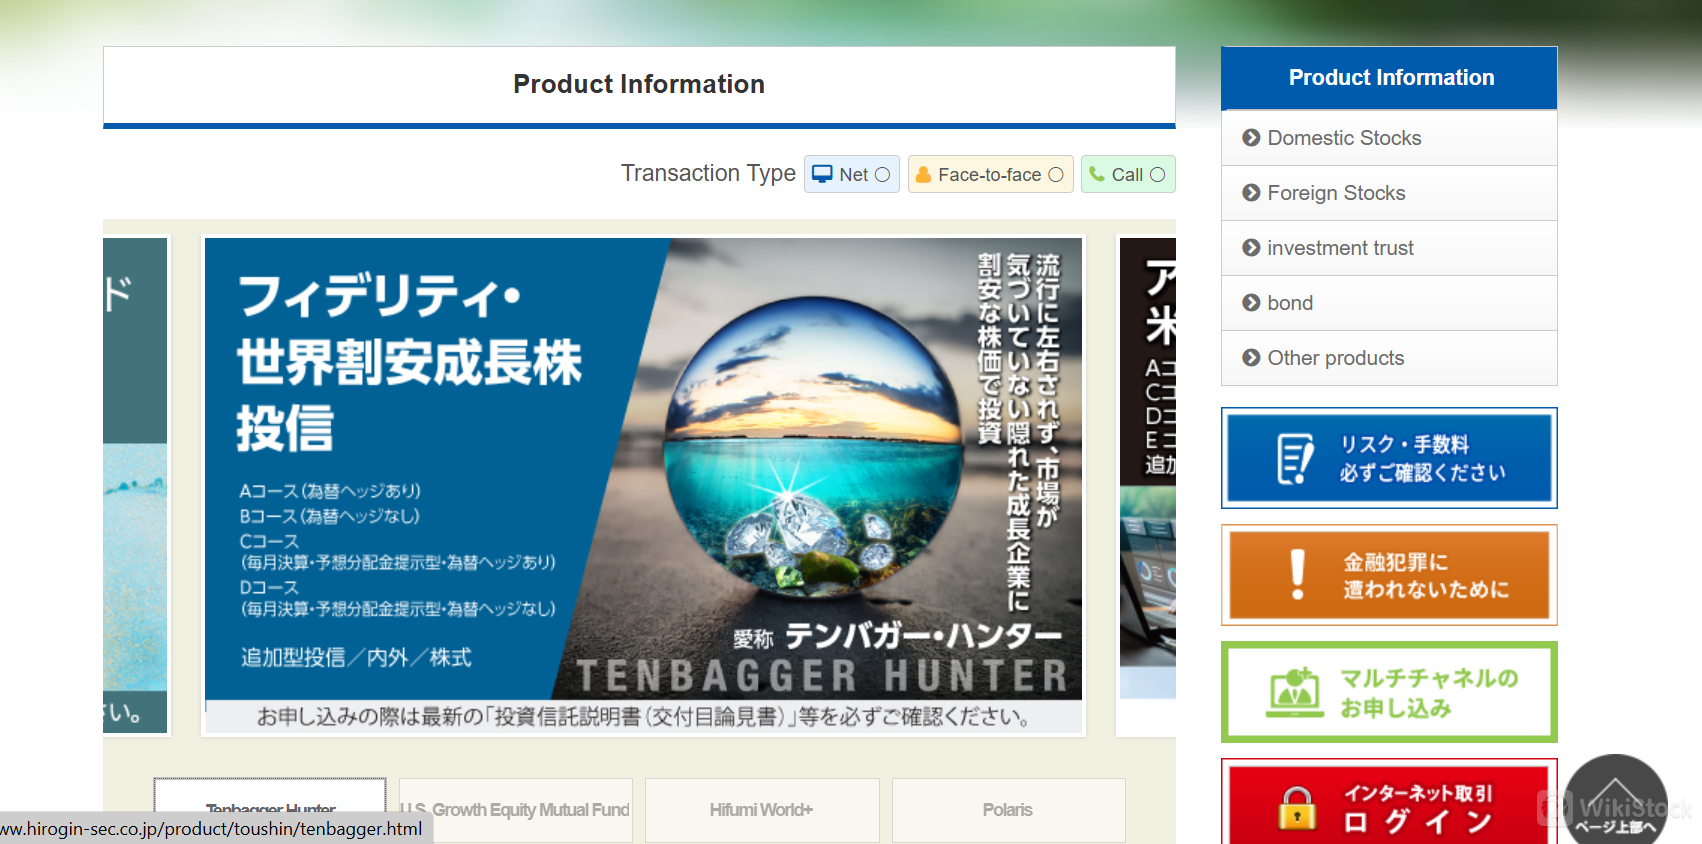
Task: Select the Tenbagger Hunter carousel tab
Action: [270, 809]
